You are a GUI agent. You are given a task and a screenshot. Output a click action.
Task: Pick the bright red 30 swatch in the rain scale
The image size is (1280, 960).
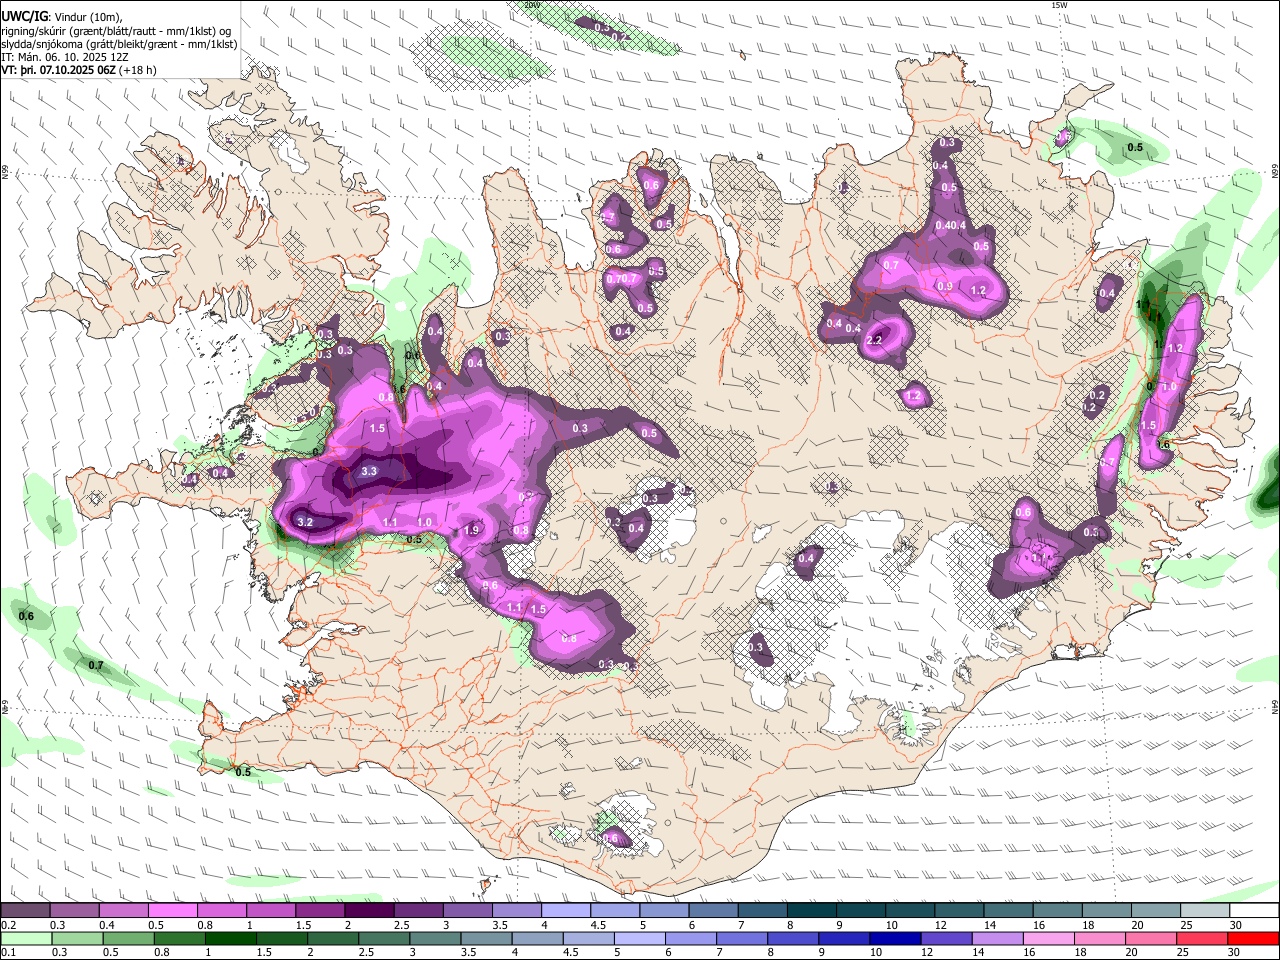(x=1253, y=938)
